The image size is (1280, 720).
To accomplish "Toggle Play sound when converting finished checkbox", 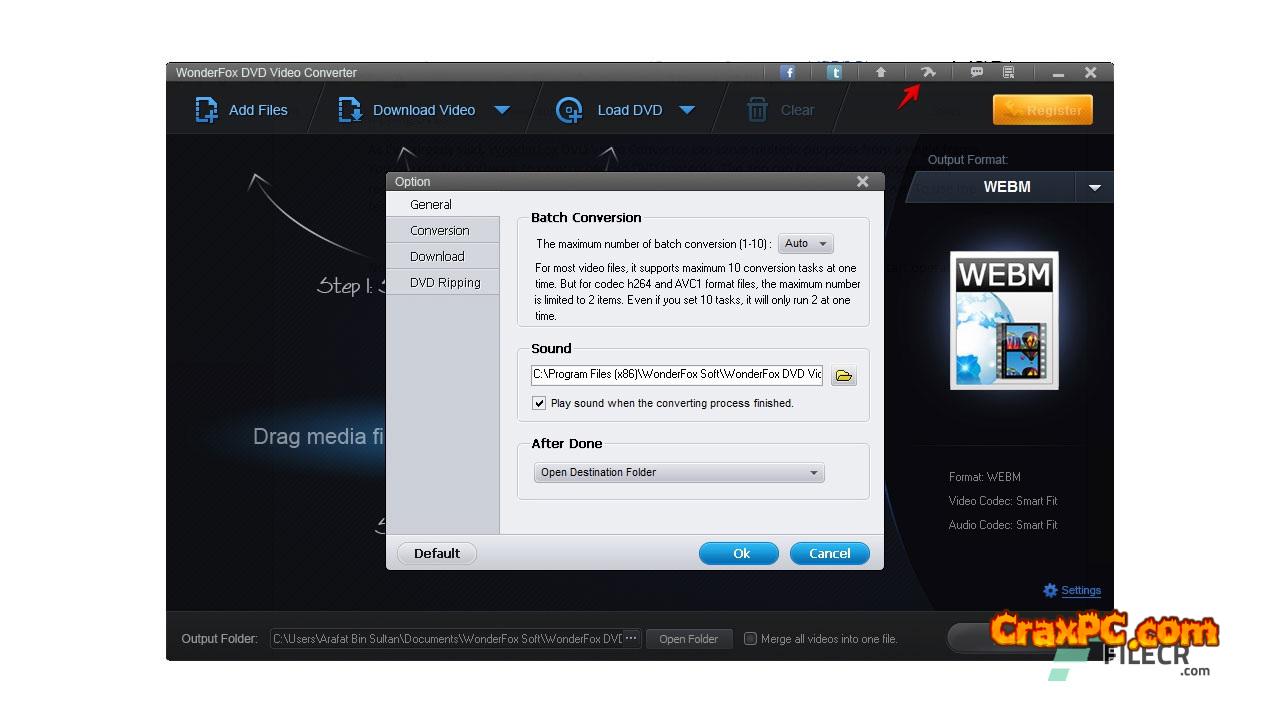I will [539, 403].
